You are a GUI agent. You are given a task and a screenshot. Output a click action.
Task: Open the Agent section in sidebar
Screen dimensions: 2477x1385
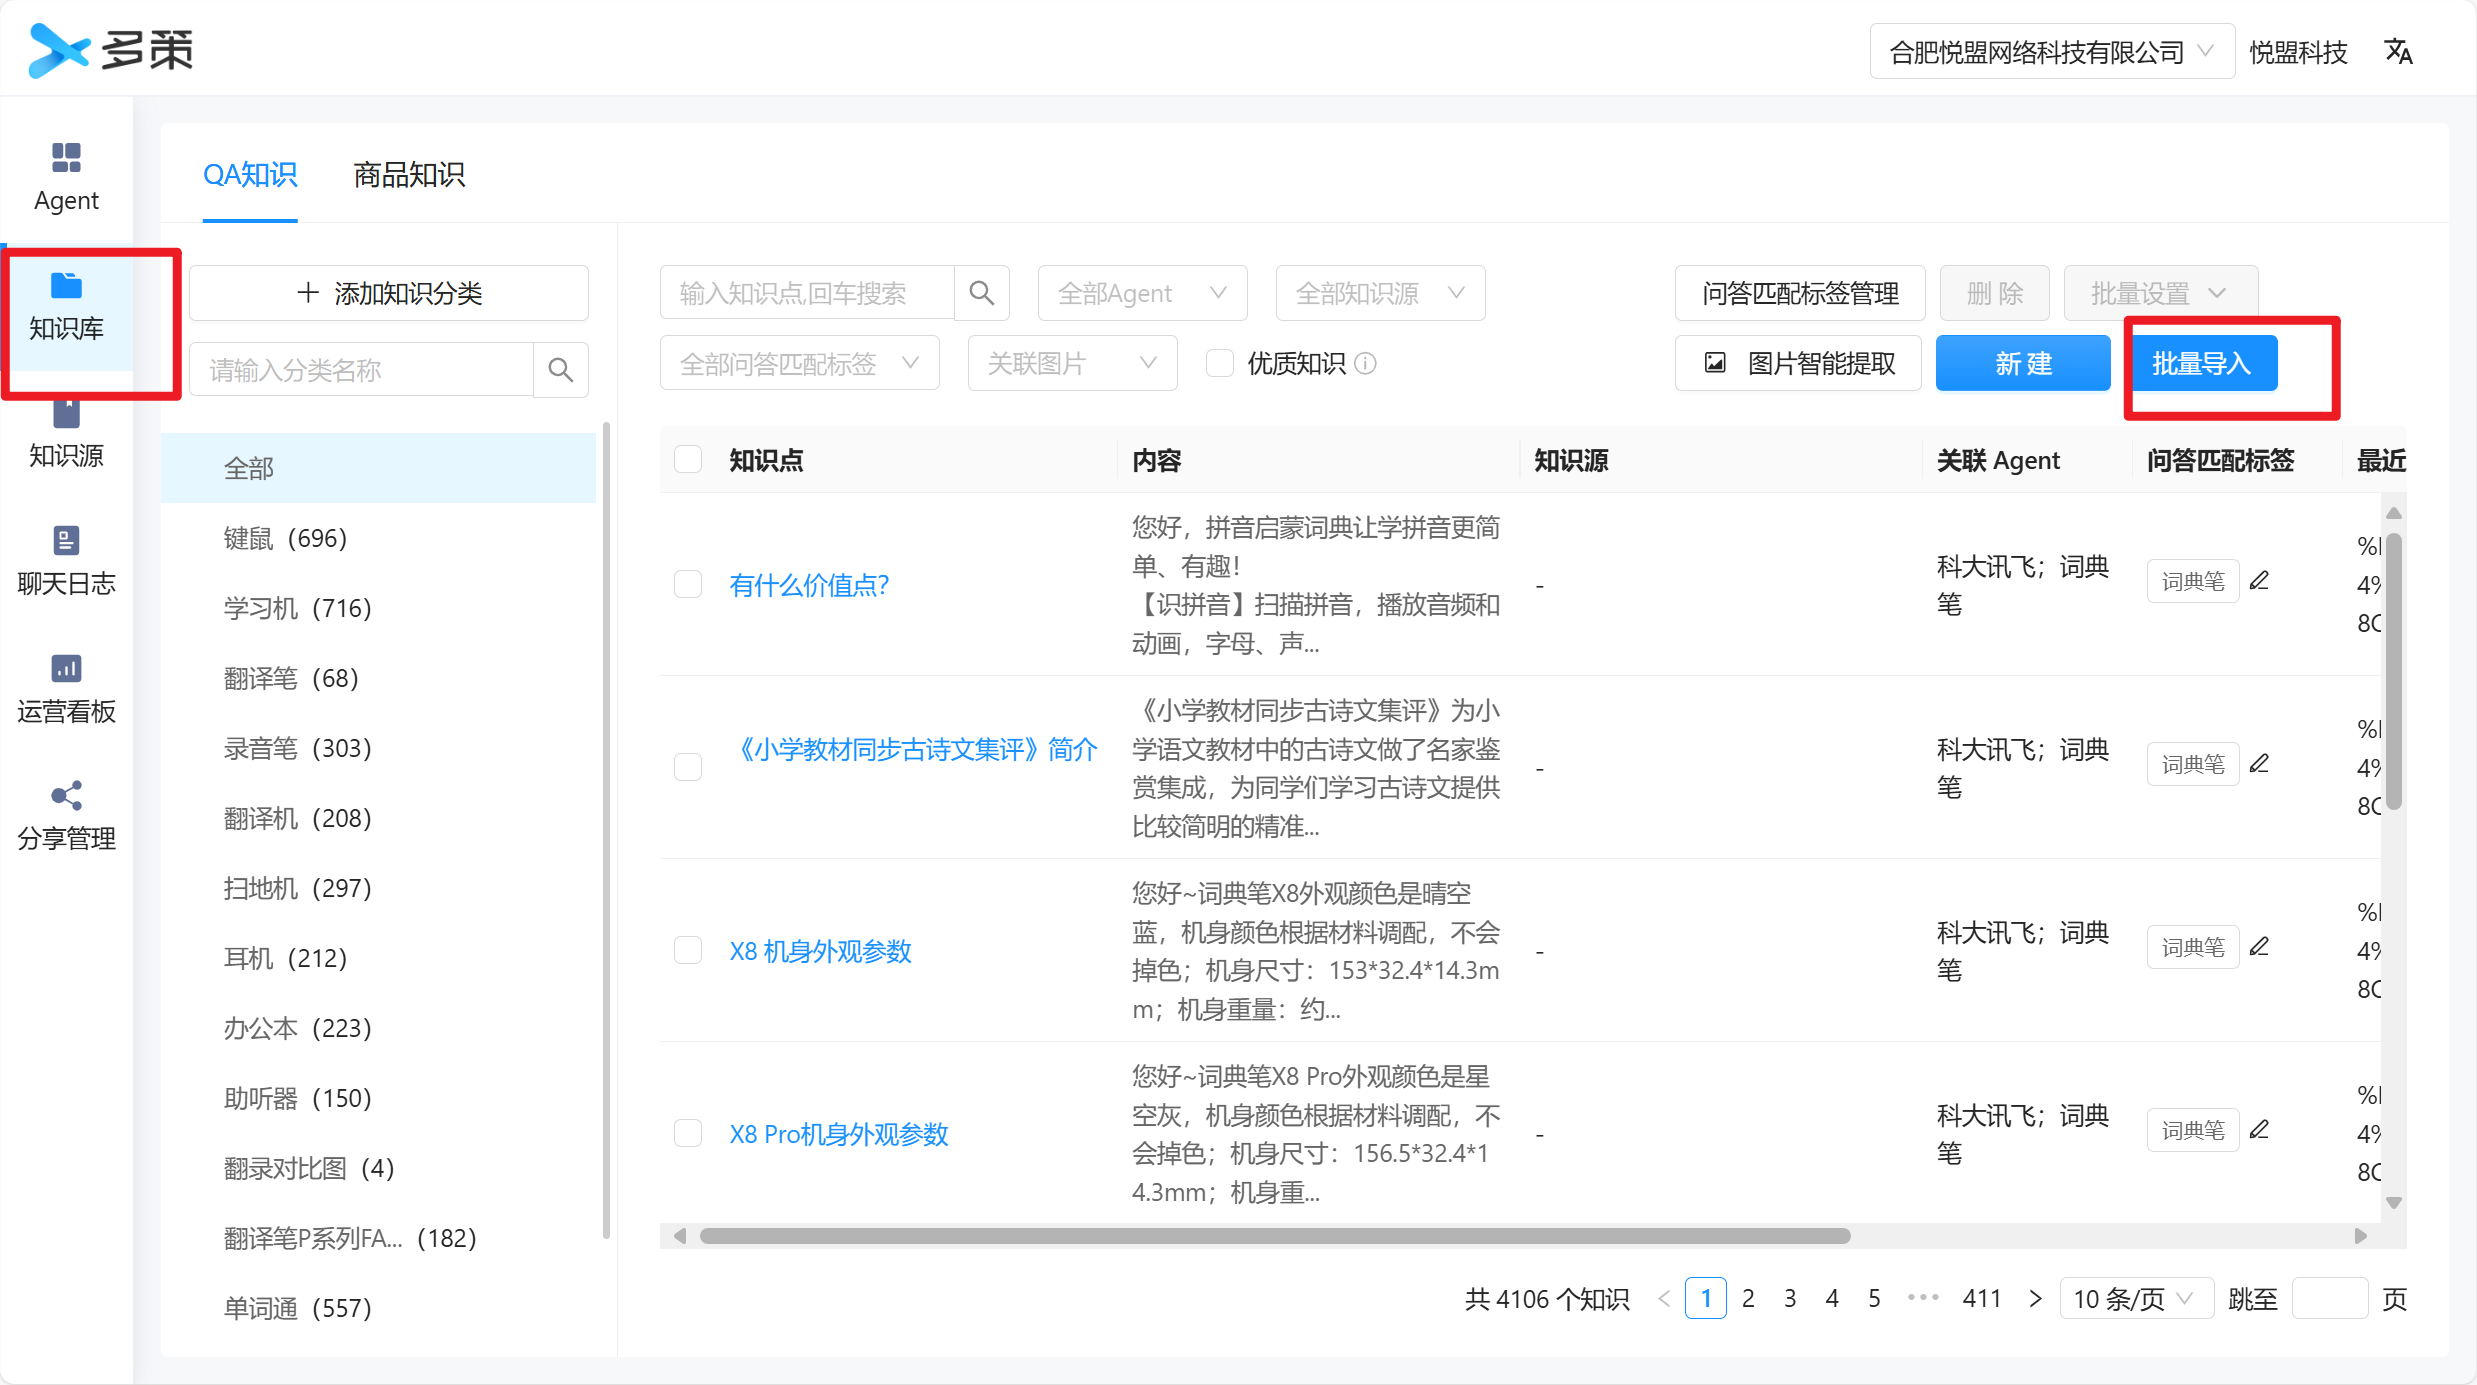click(66, 177)
